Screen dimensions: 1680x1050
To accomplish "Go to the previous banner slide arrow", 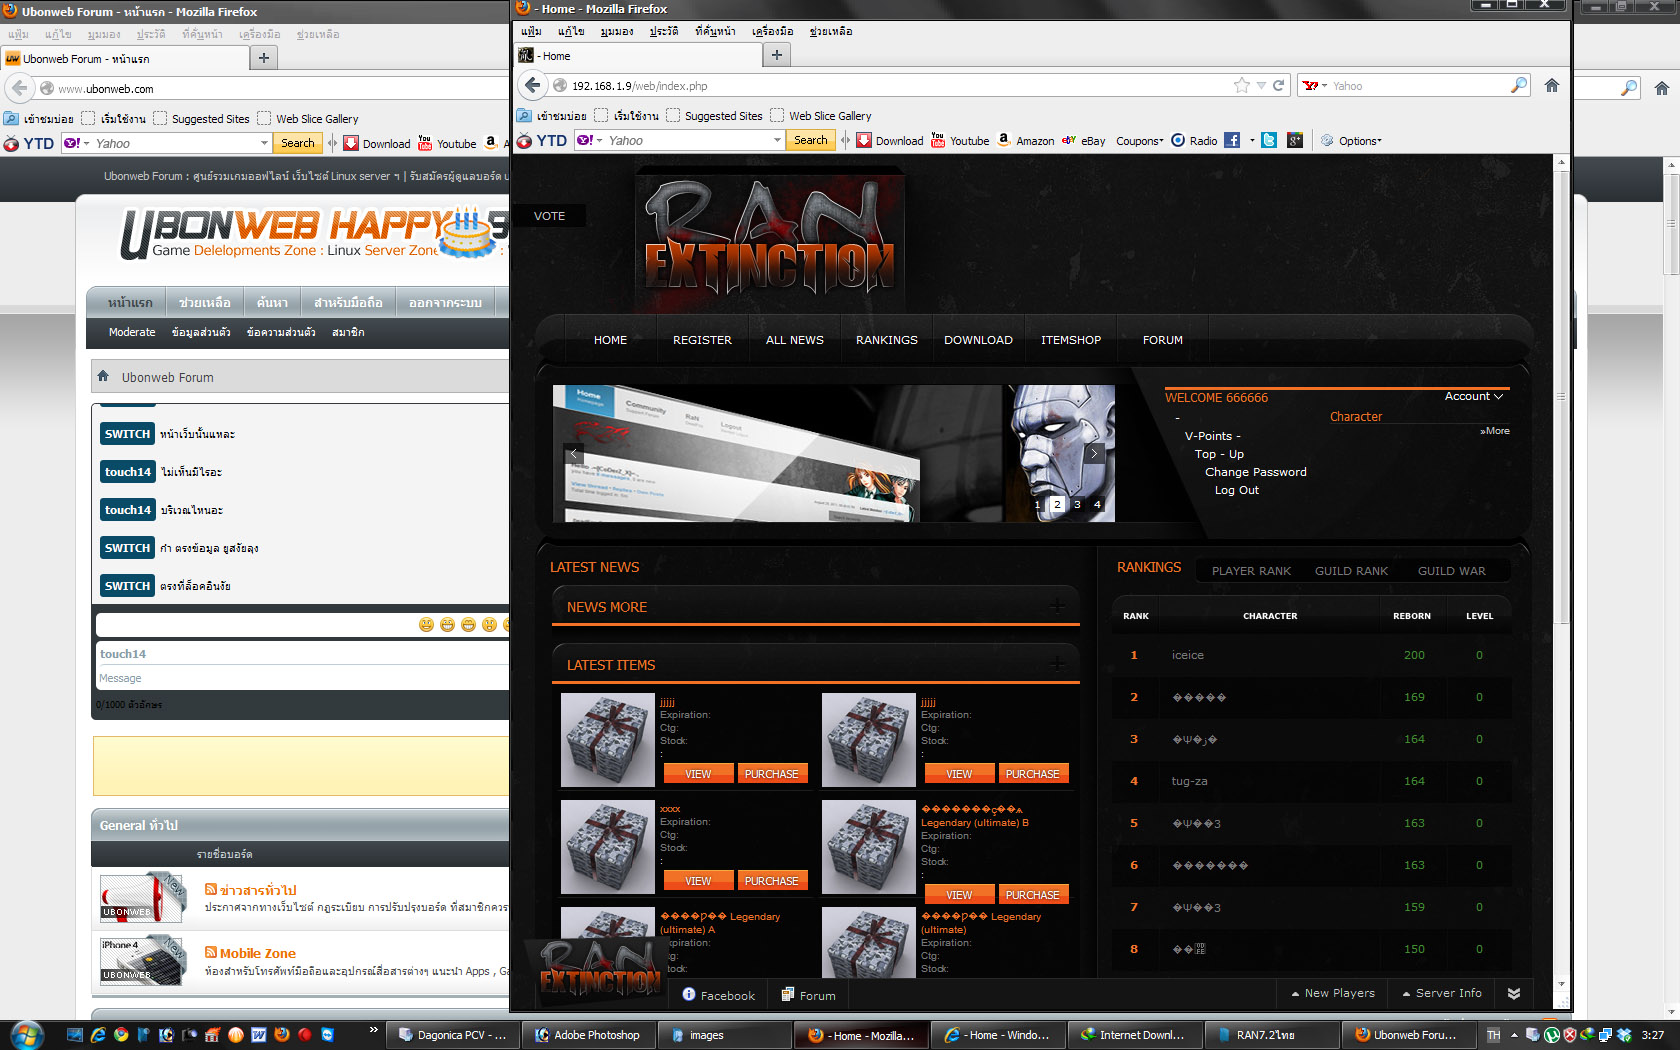I will (x=574, y=453).
